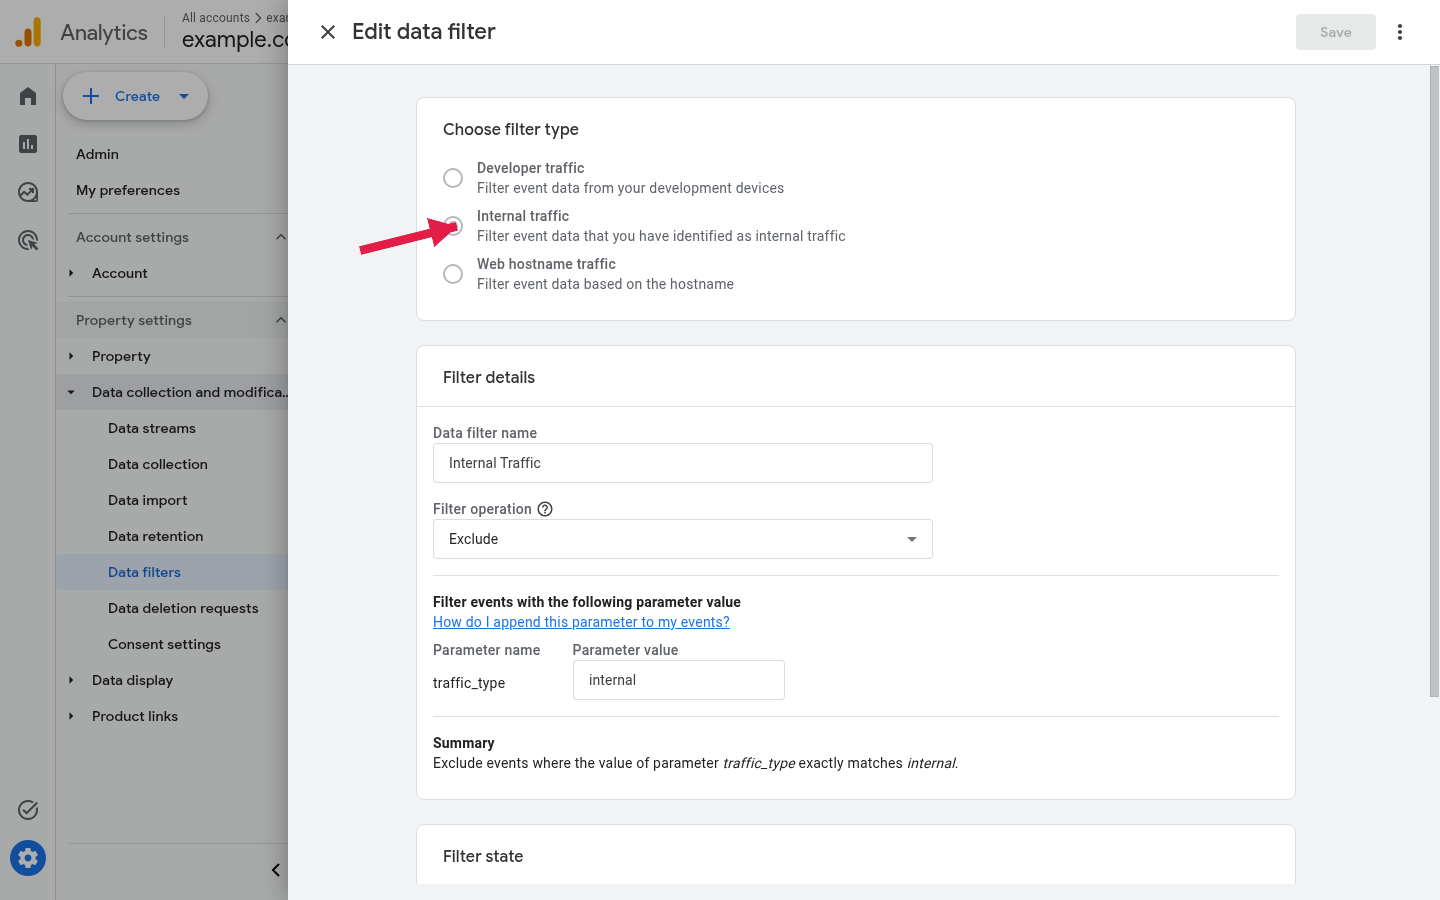Expand the Data display item

[71, 680]
